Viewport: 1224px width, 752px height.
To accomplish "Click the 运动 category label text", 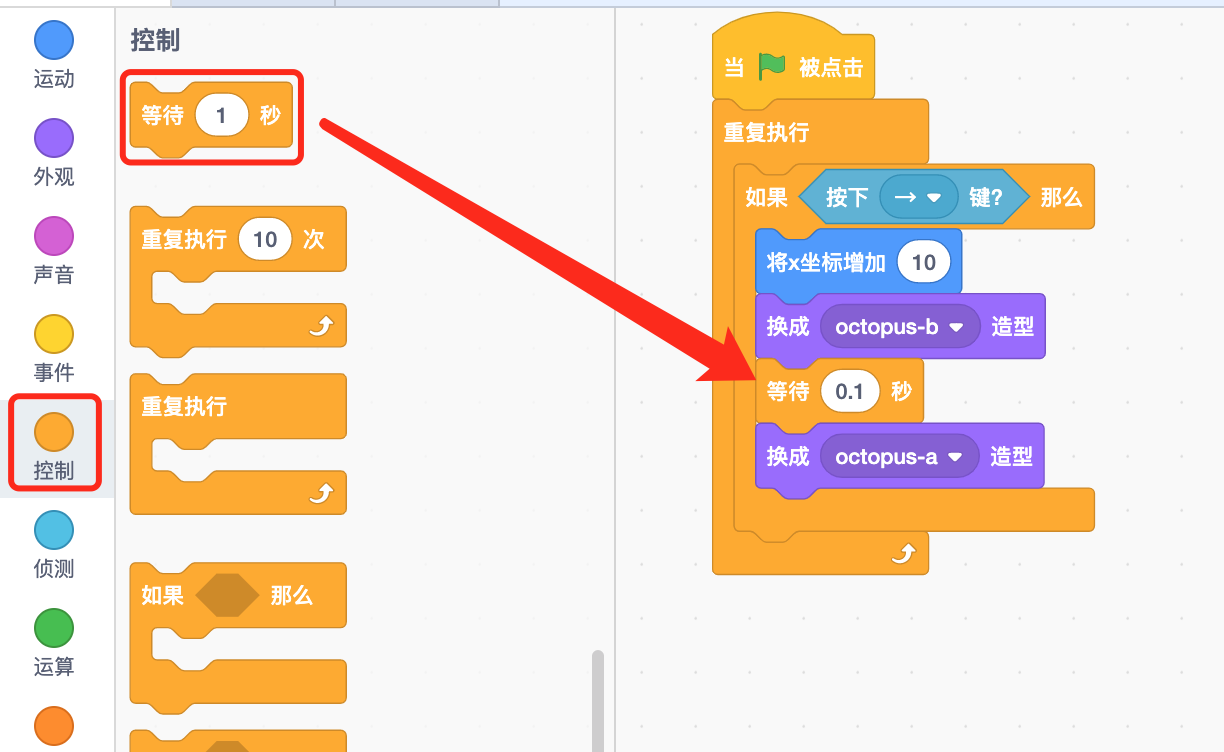I will [x=54, y=80].
